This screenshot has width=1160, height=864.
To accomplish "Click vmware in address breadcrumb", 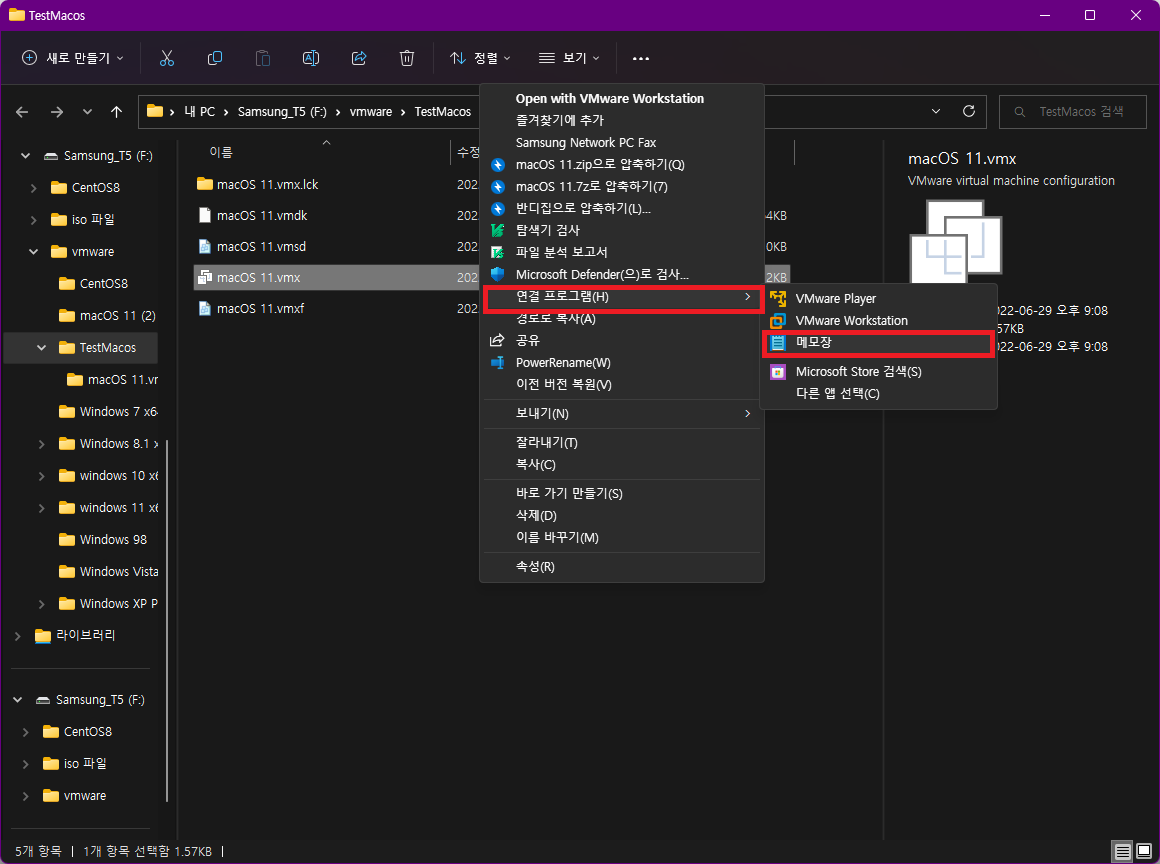I will tap(371, 112).
